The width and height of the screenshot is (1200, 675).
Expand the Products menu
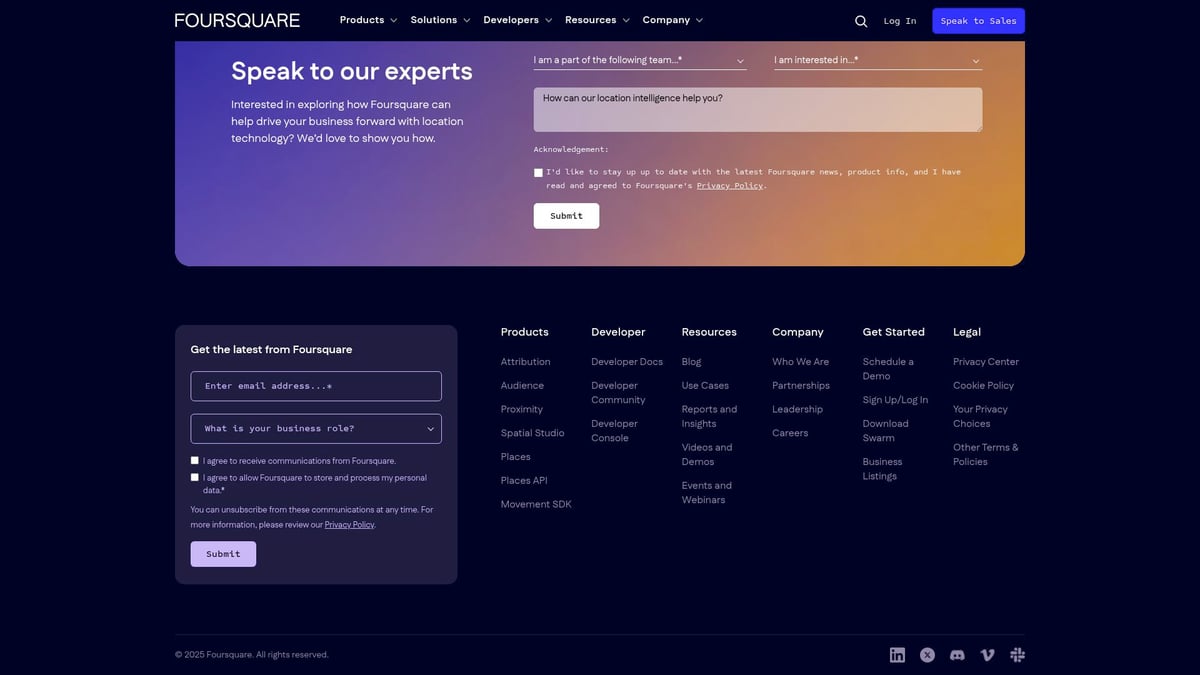click(x=368, y=20)
